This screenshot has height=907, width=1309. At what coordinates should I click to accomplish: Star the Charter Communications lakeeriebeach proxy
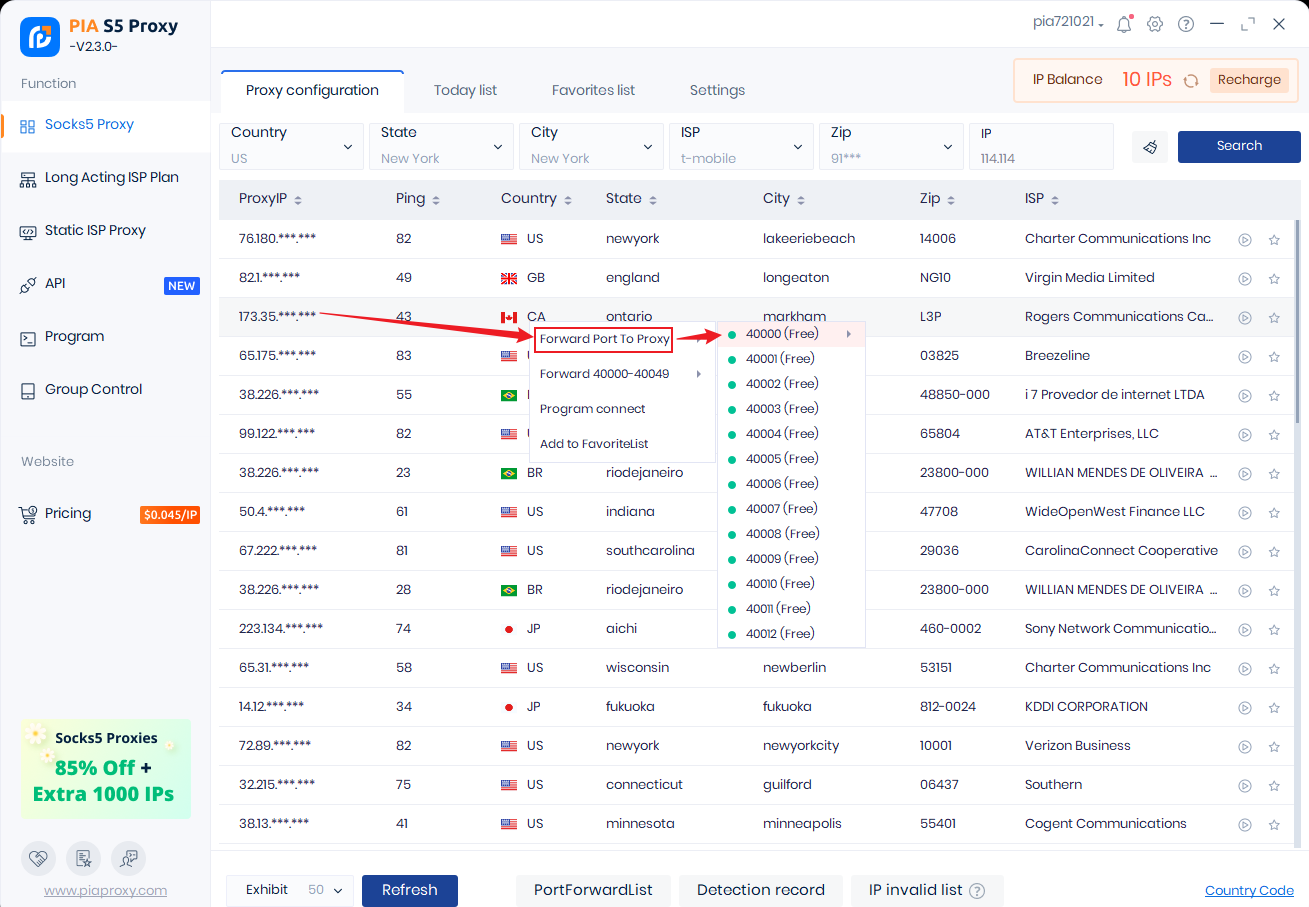pos(1274,240)
